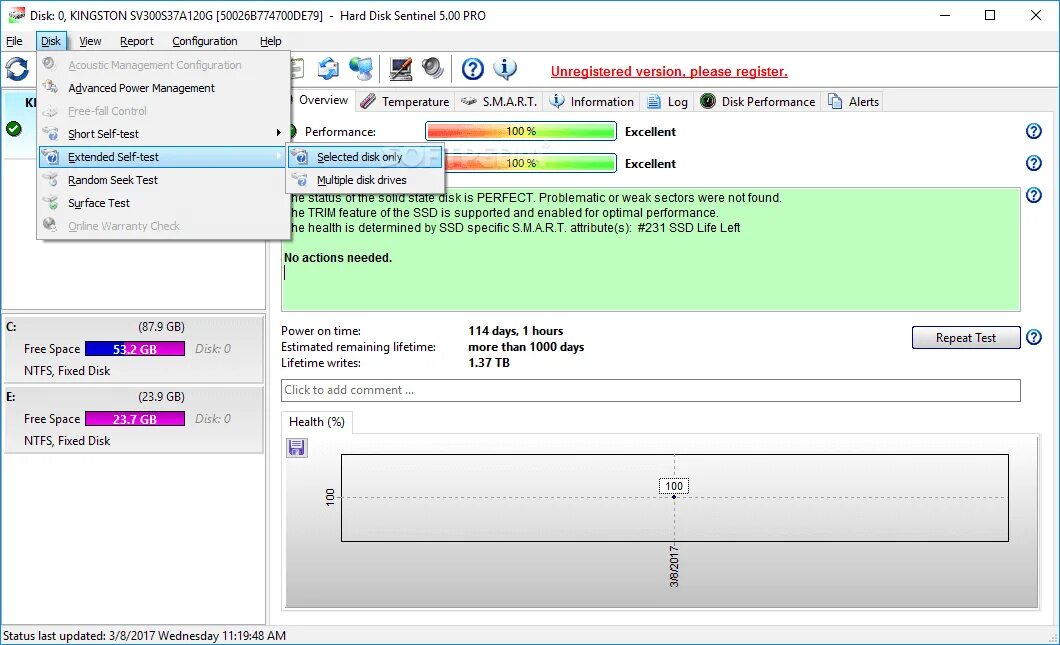Viewport: 1060px width, 645px height.
Task: Open the Help menu
Action: pos(270,41)
